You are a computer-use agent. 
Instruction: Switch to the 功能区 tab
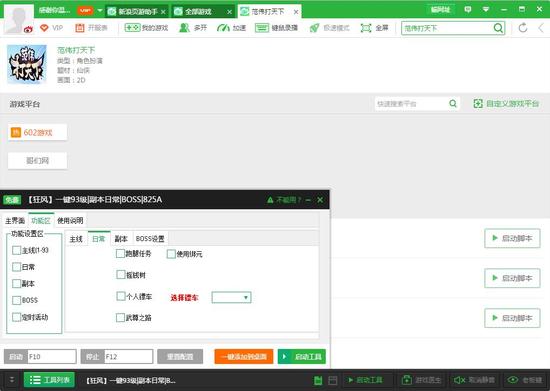click(41, 220)
